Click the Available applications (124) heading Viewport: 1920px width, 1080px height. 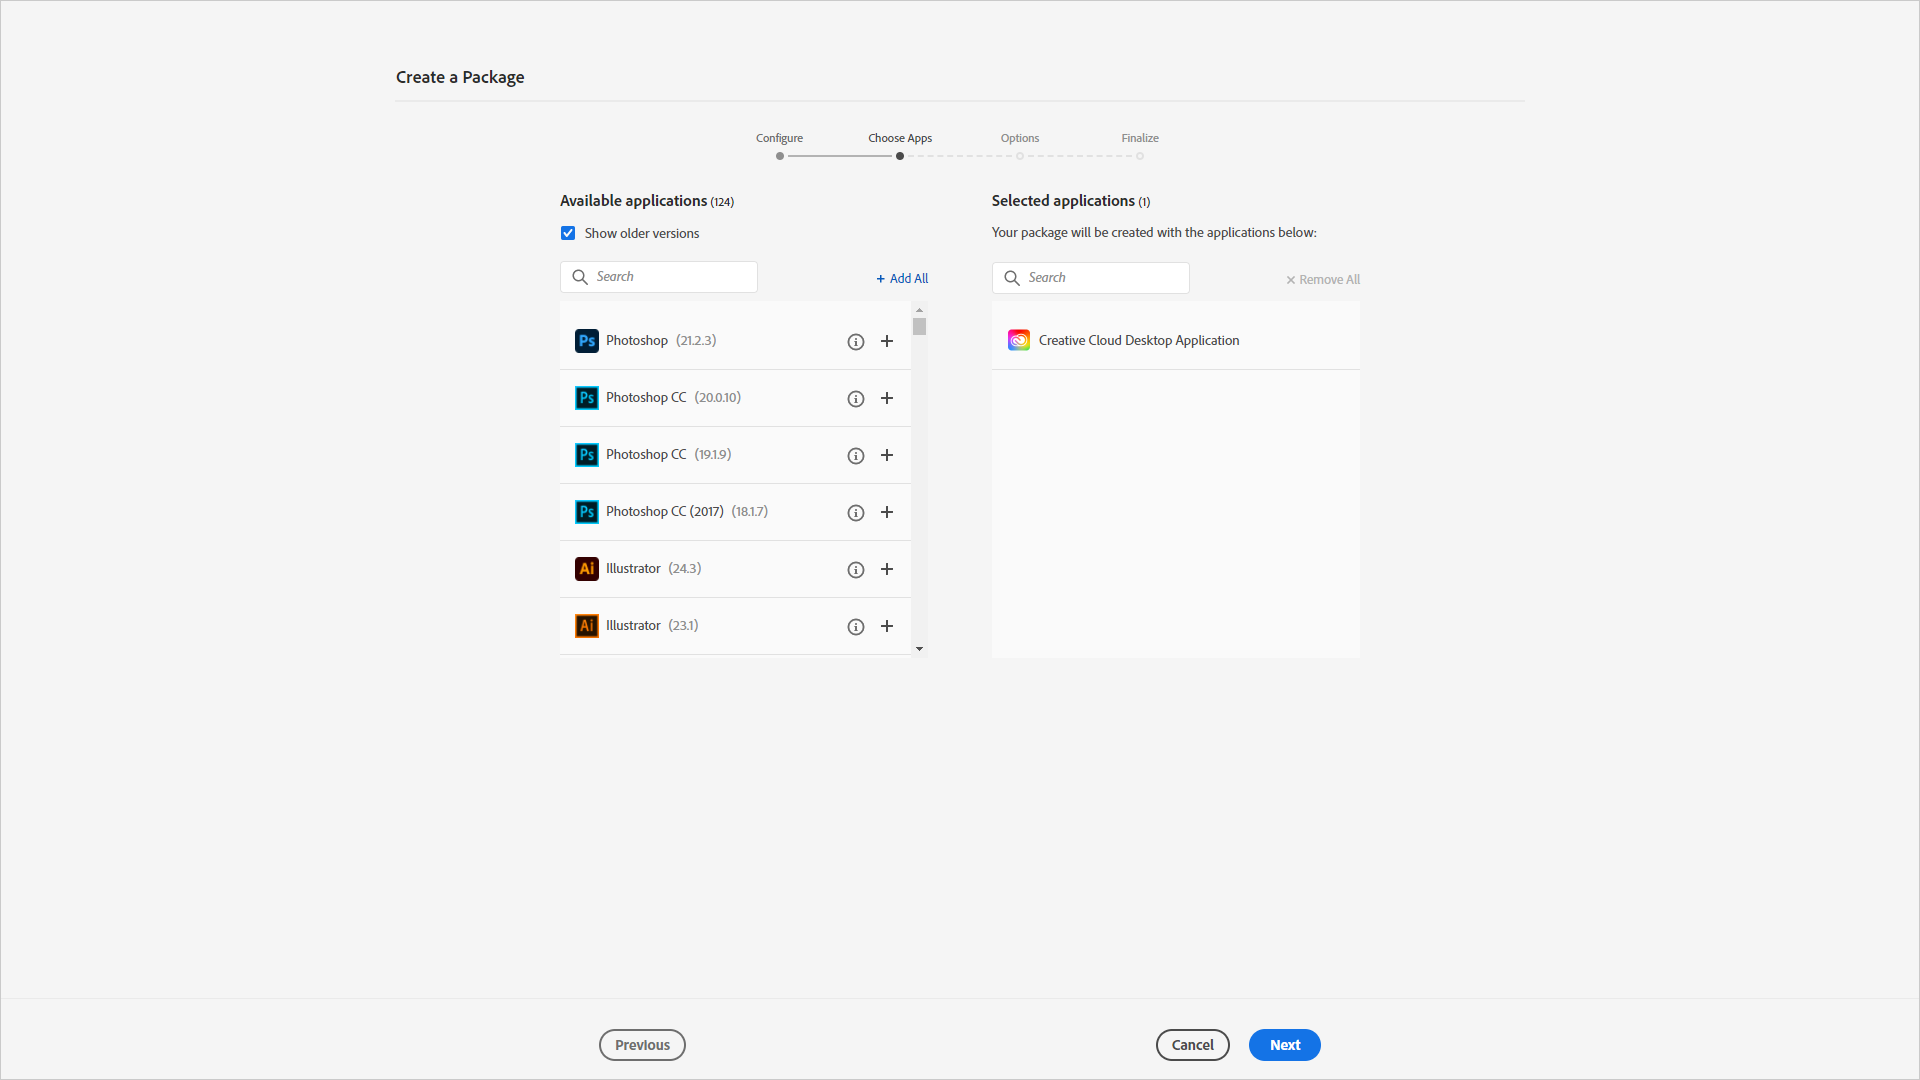tap(647, 201)
